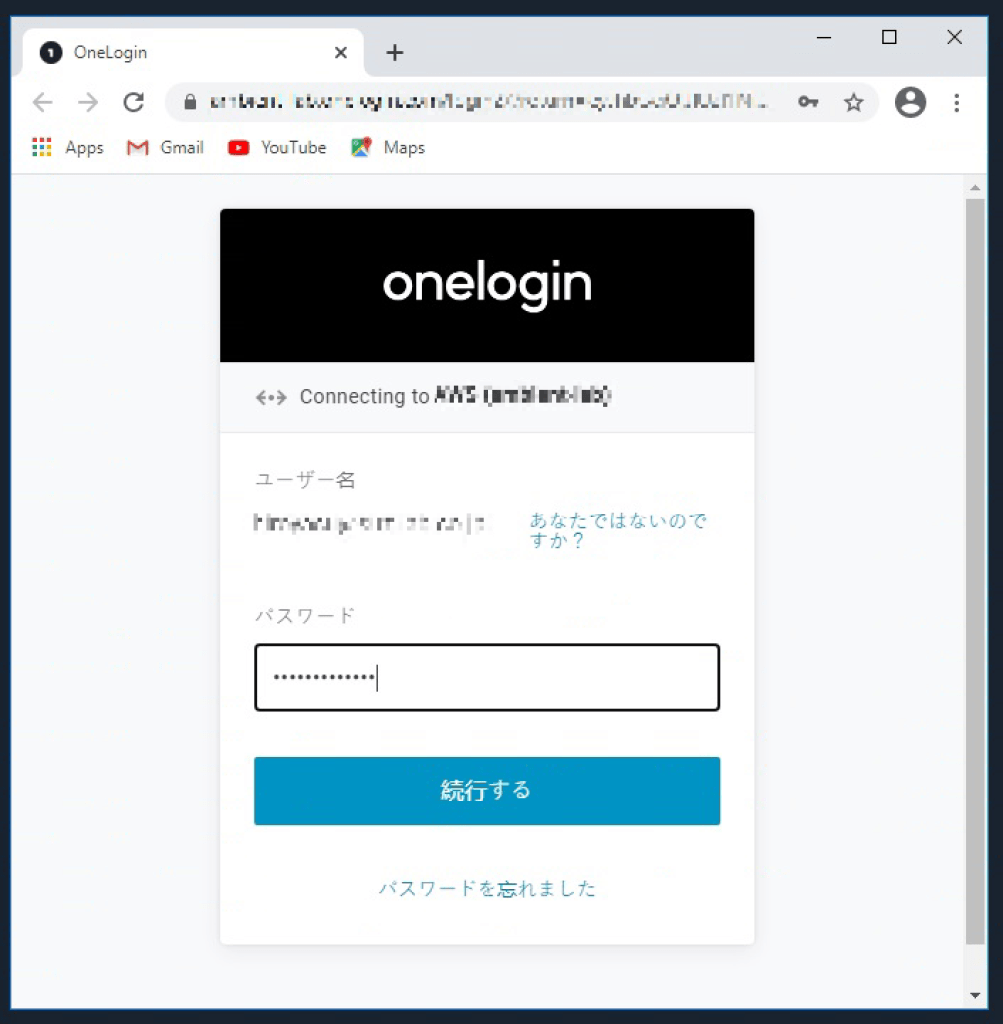Click the パスワードを忘れました link
Image resolution: width=1003 pixels, height=1024 pixels.
pyautogui.click(x=487, y=888)
